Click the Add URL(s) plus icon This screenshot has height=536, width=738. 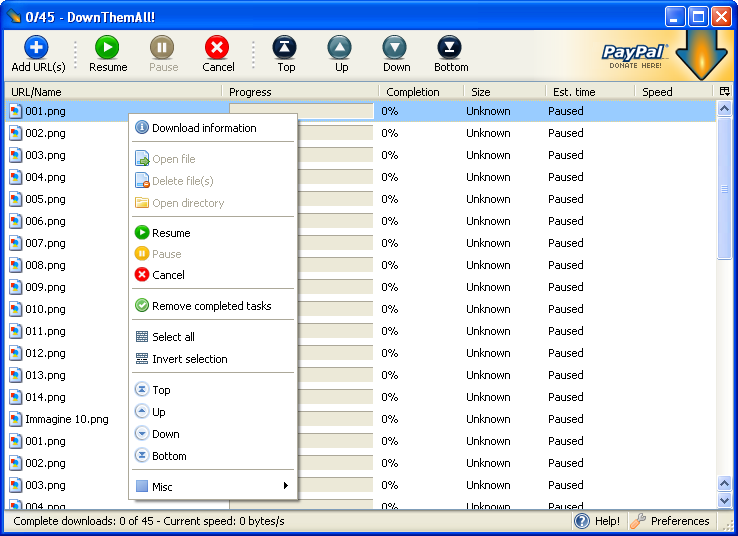click(36, 47)
